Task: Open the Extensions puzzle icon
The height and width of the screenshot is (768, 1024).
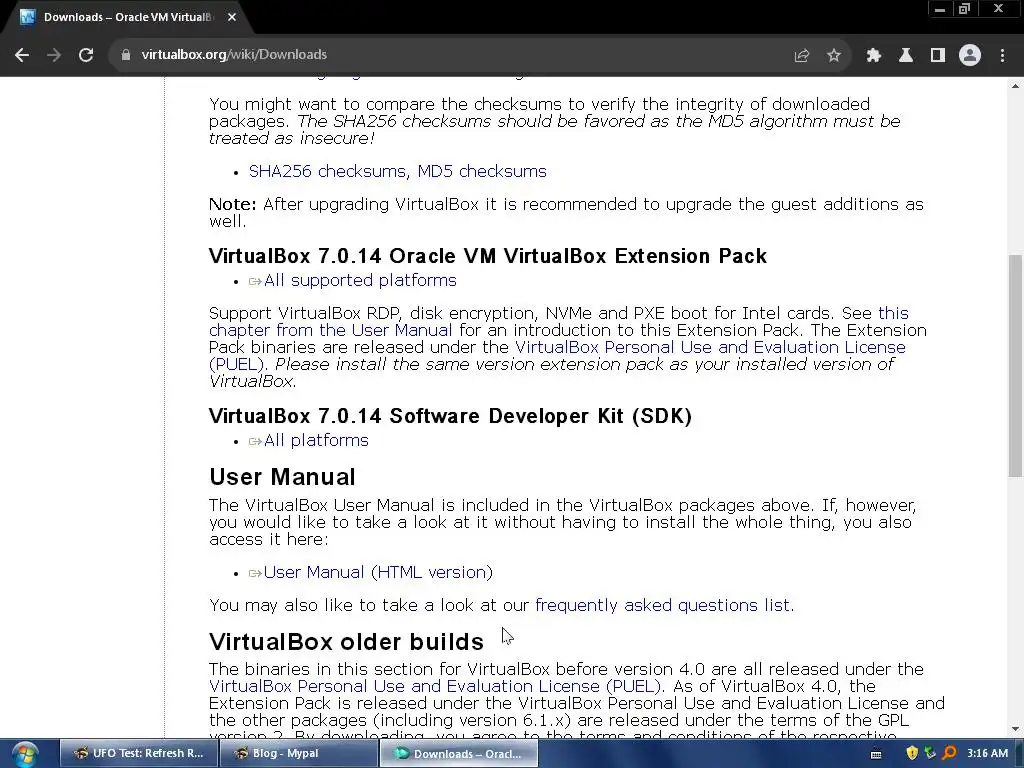Action: (x=874, y=55)
